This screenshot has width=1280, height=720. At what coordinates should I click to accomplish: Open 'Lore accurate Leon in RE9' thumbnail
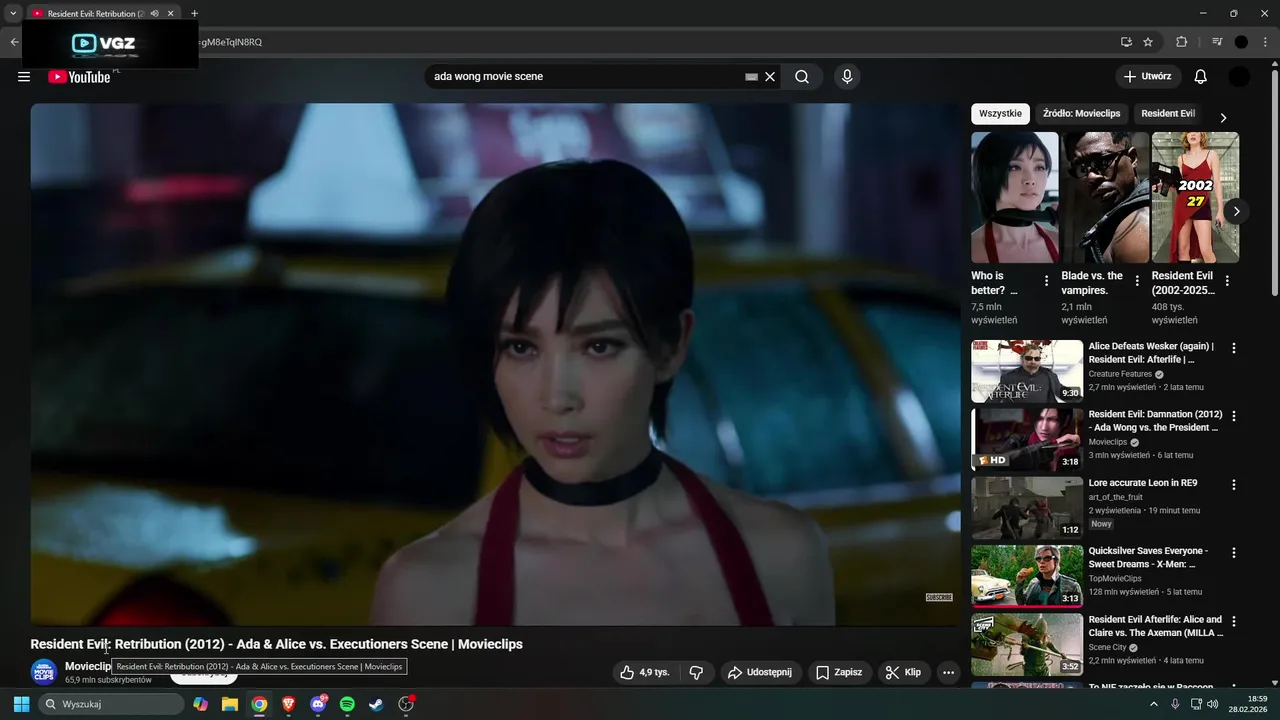[1027, 508]
